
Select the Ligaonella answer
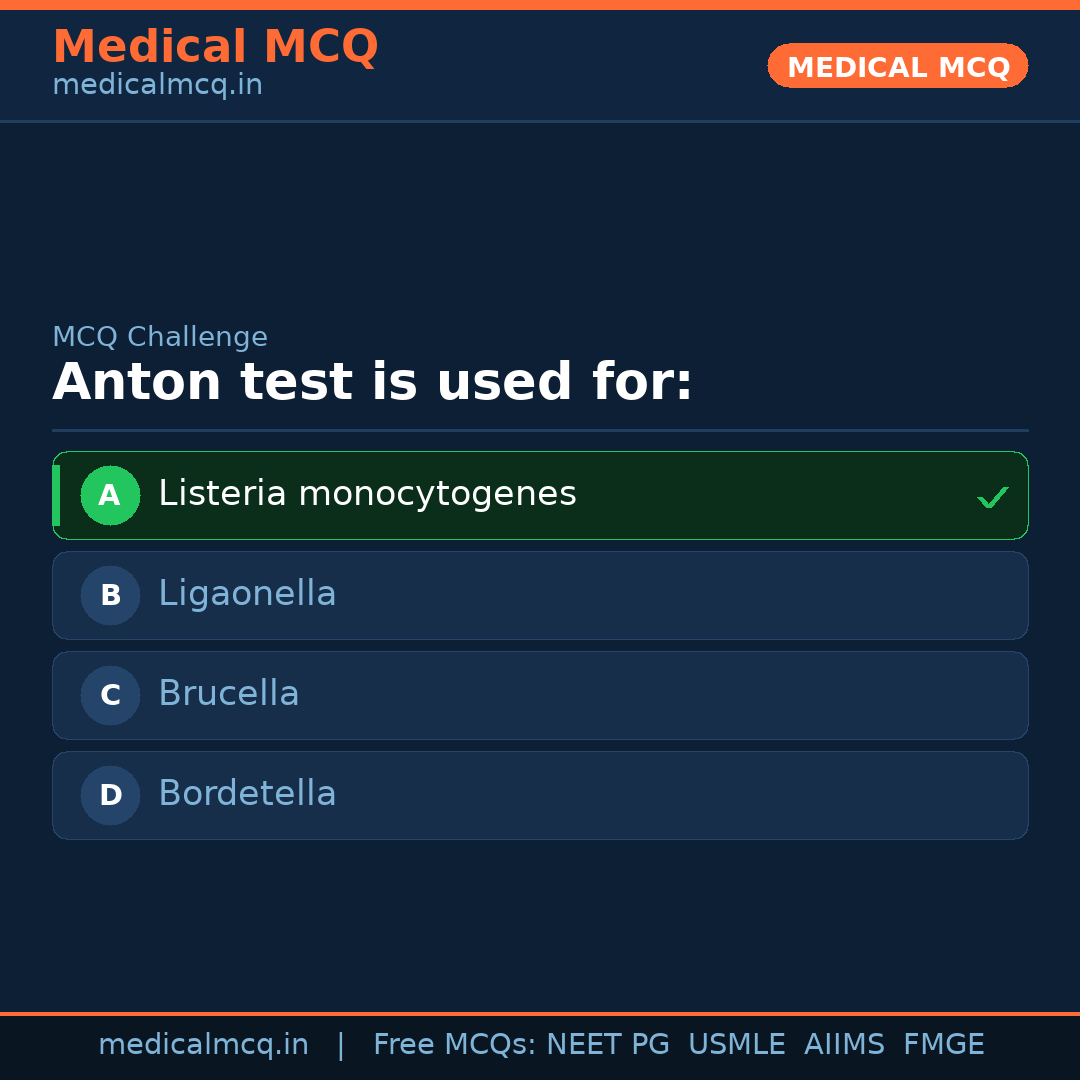[x=247, y=594]
